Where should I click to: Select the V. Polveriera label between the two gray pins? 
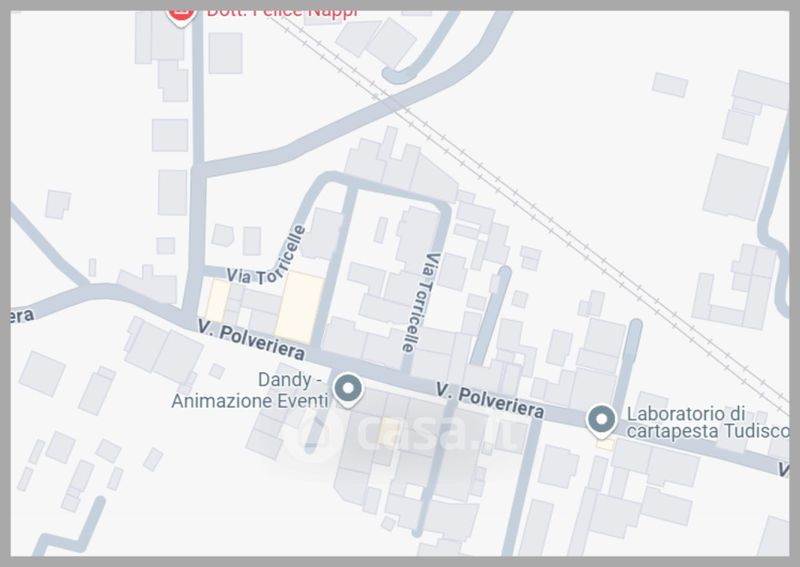coord(490,401)
